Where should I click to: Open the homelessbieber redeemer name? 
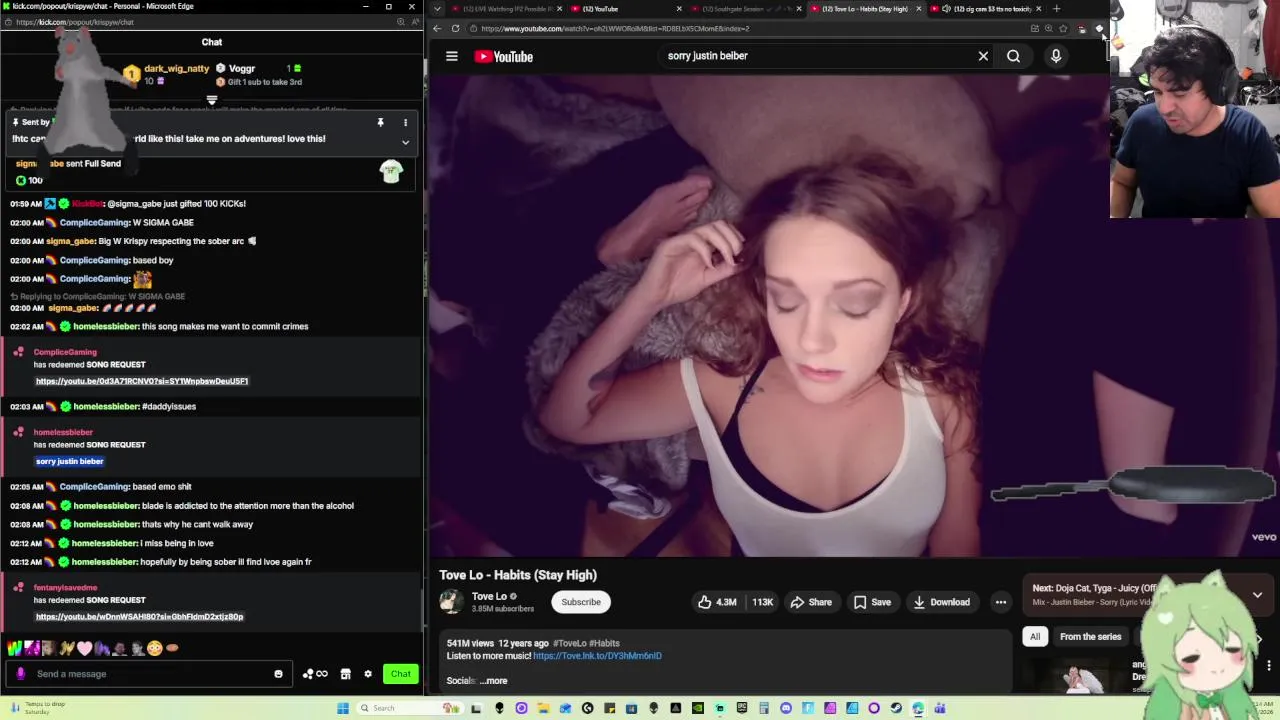pos(63,432)
